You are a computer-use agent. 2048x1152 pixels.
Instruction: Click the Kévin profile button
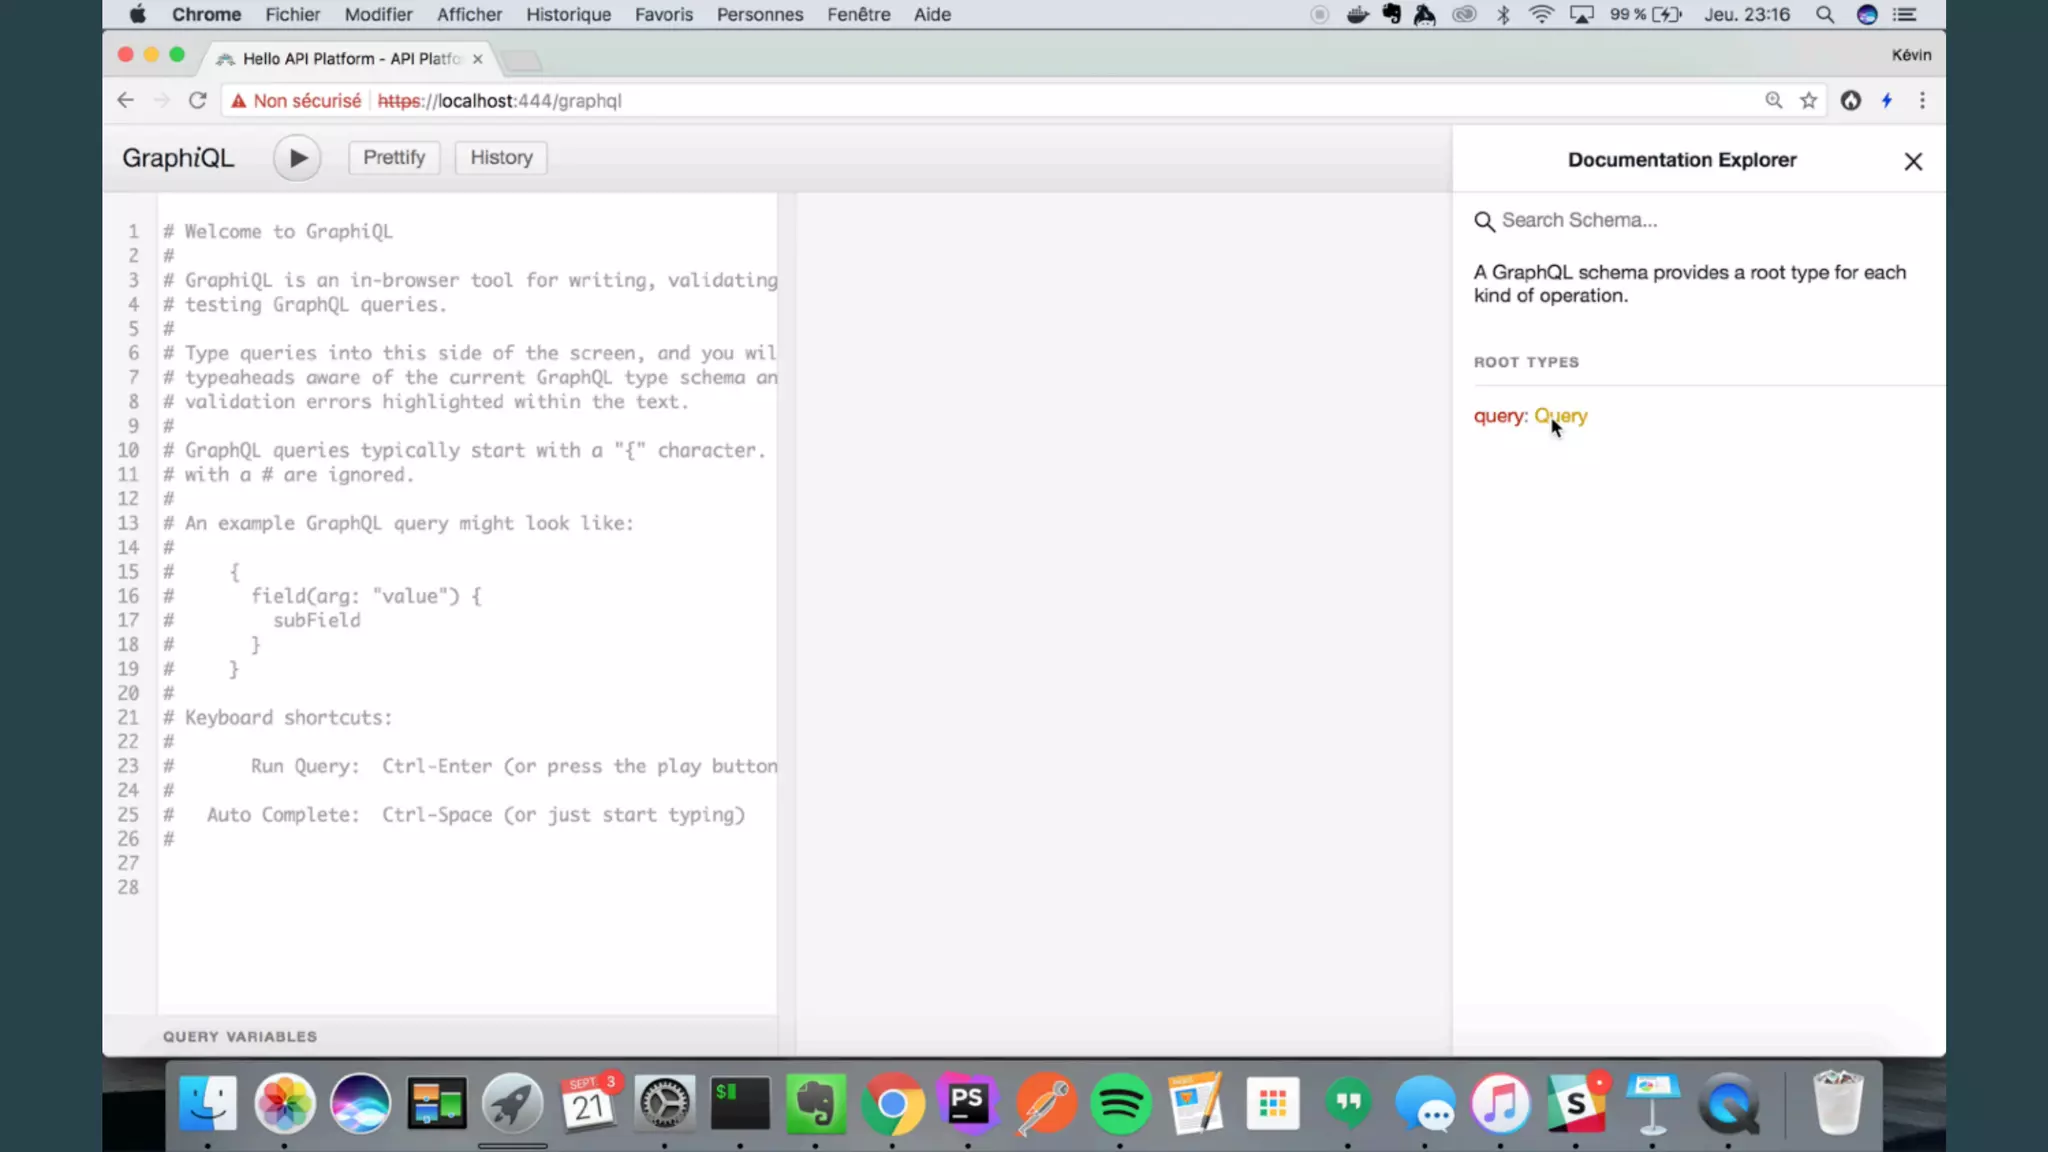1911,55
